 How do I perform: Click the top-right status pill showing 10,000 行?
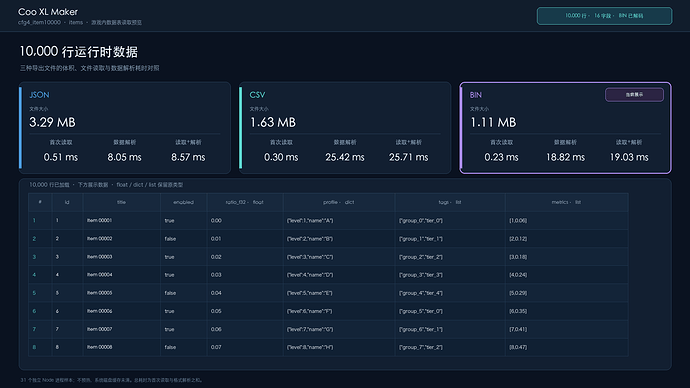[x=604, y=16]
